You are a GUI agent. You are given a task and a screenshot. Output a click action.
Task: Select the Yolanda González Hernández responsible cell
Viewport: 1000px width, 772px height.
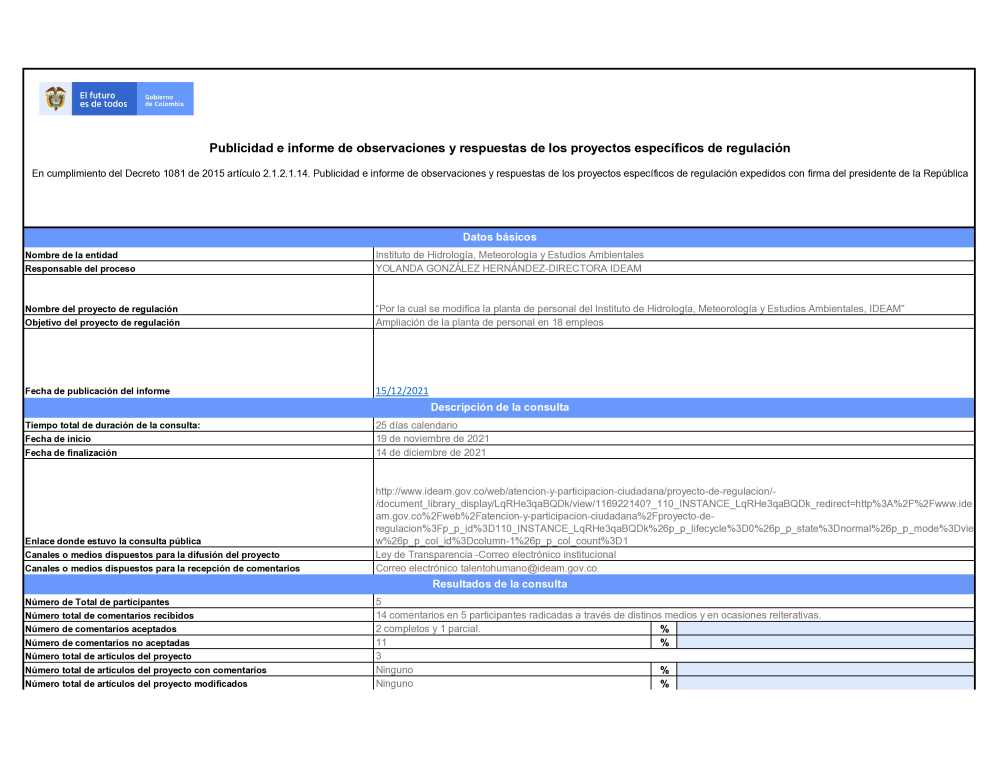pos(508,269)
